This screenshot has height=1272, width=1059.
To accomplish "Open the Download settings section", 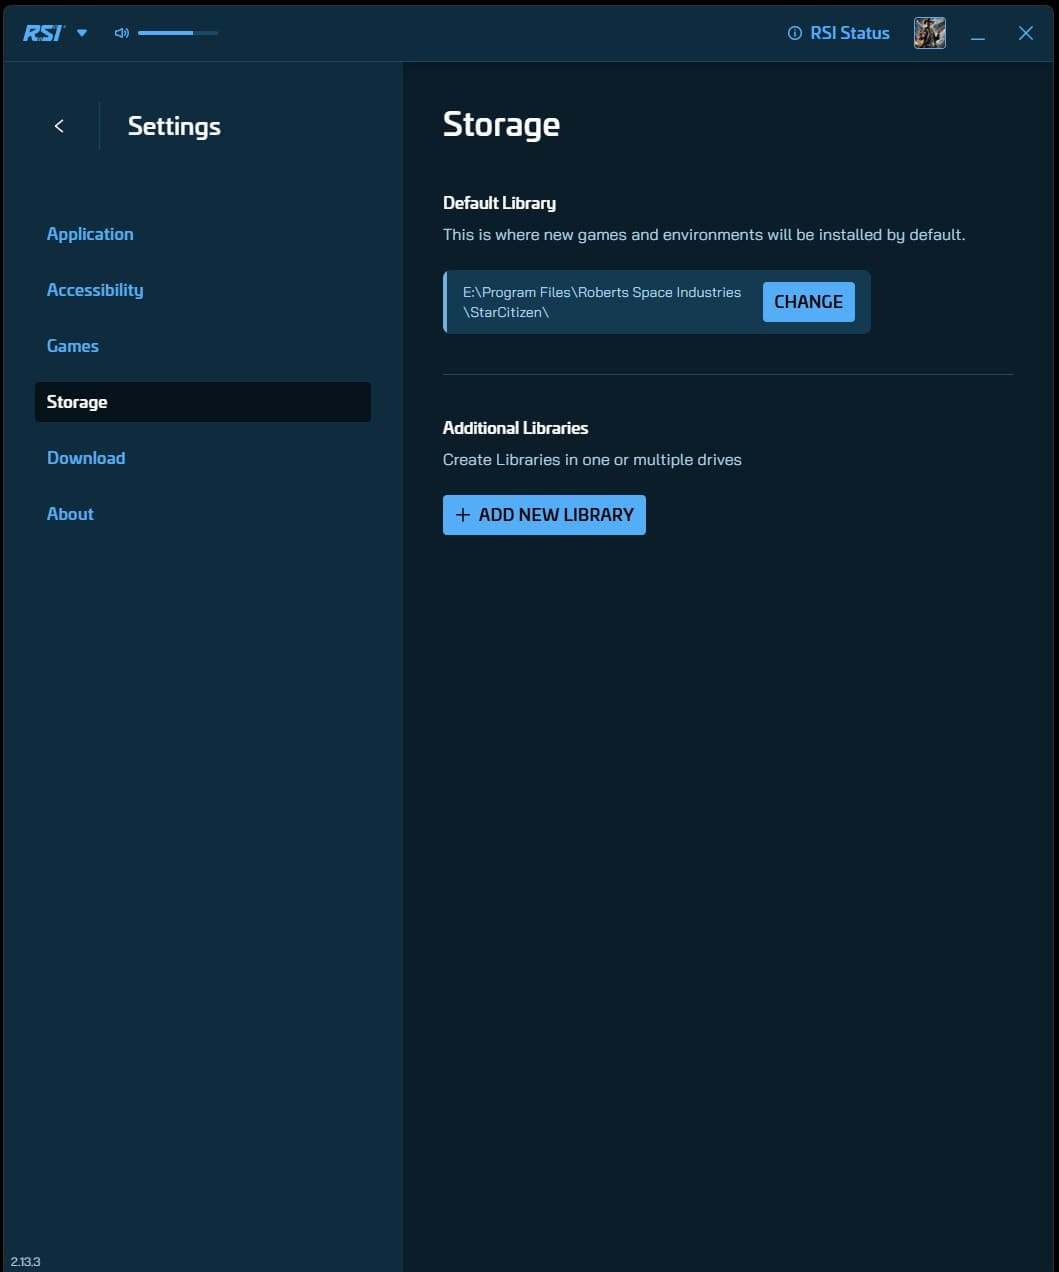I will (86, 458).
